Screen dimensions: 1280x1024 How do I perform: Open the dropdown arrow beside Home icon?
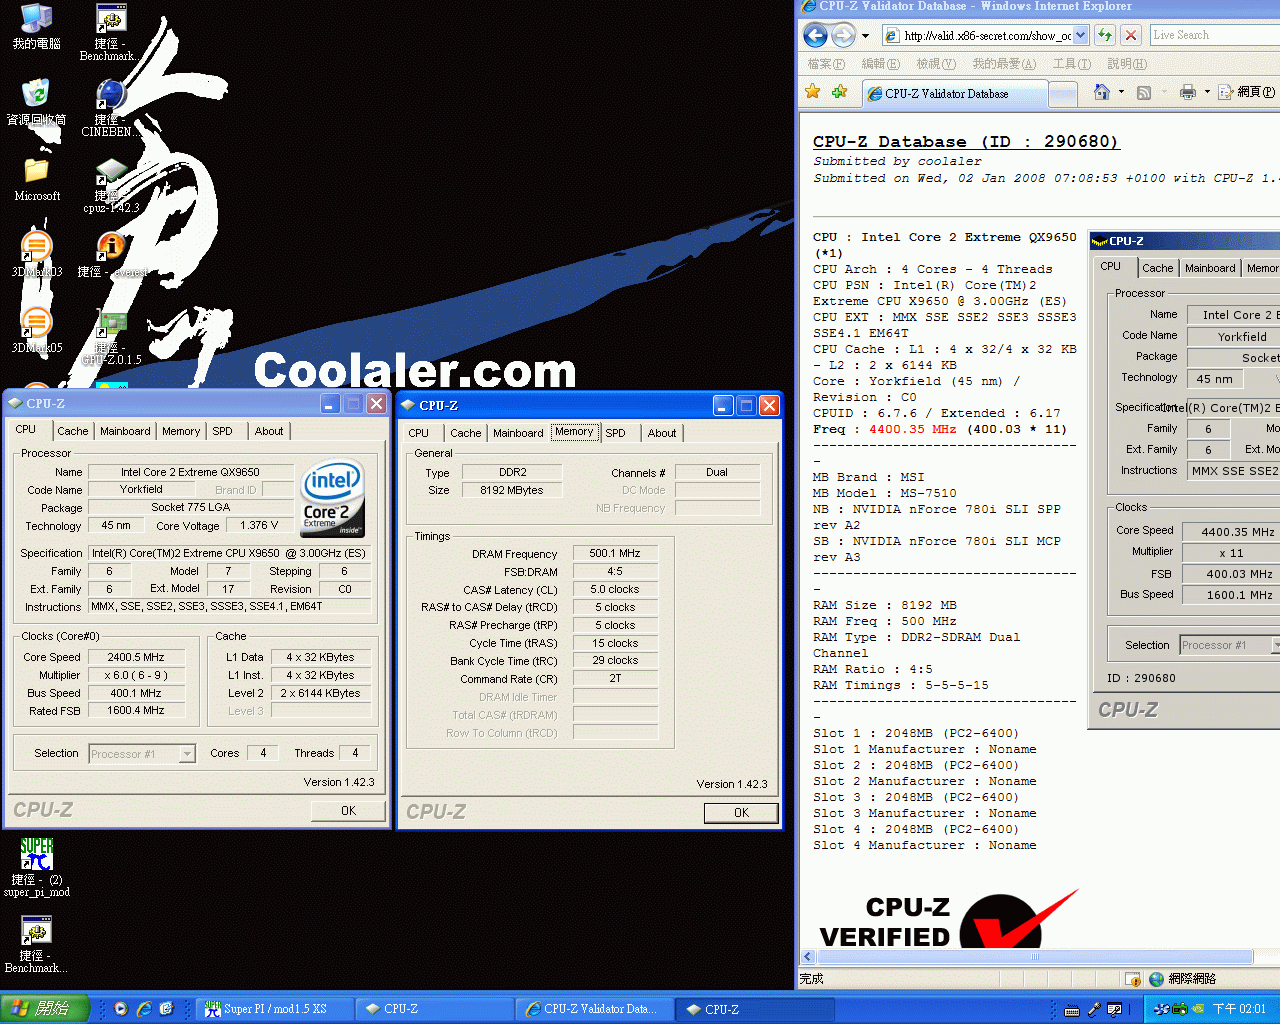pyautogui.click(x=1121, y=92)
